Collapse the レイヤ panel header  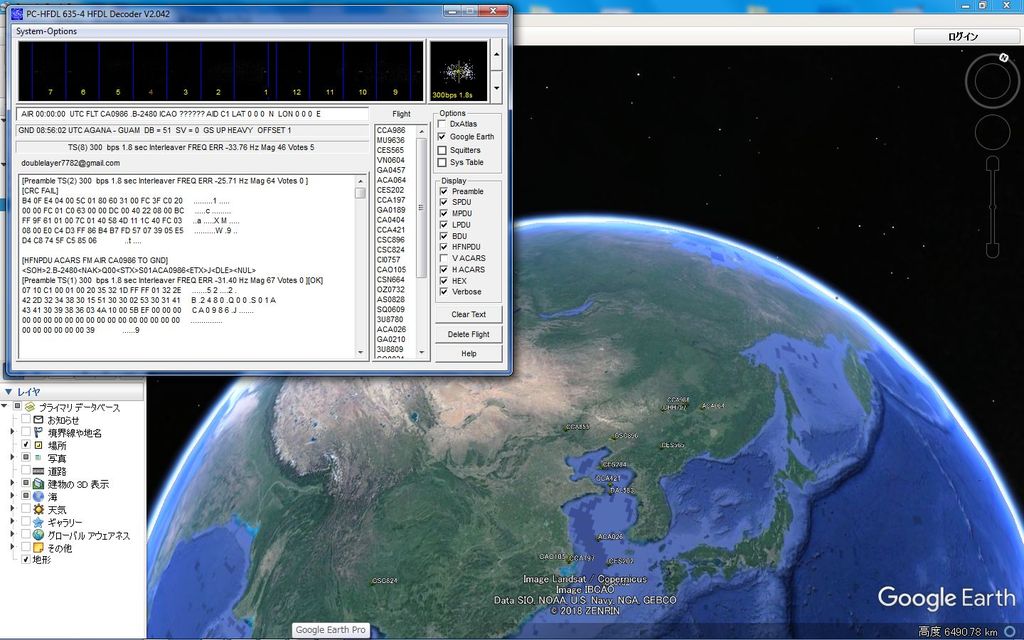8,390
